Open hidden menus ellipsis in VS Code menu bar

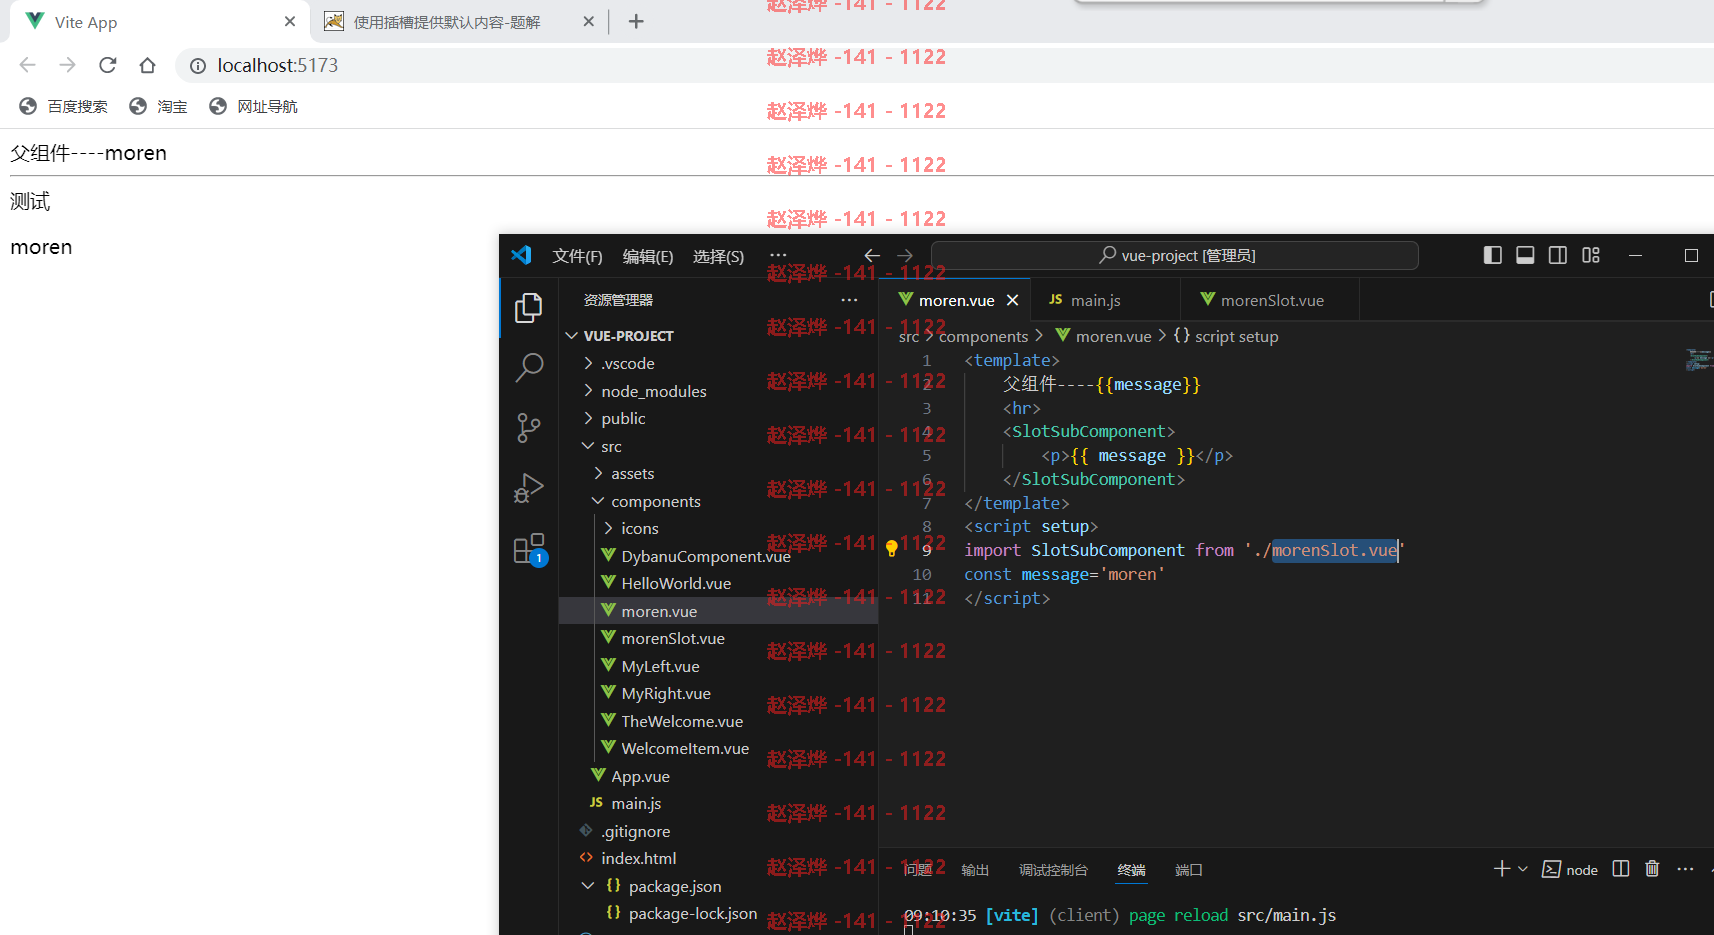click(x=778, y=255)
